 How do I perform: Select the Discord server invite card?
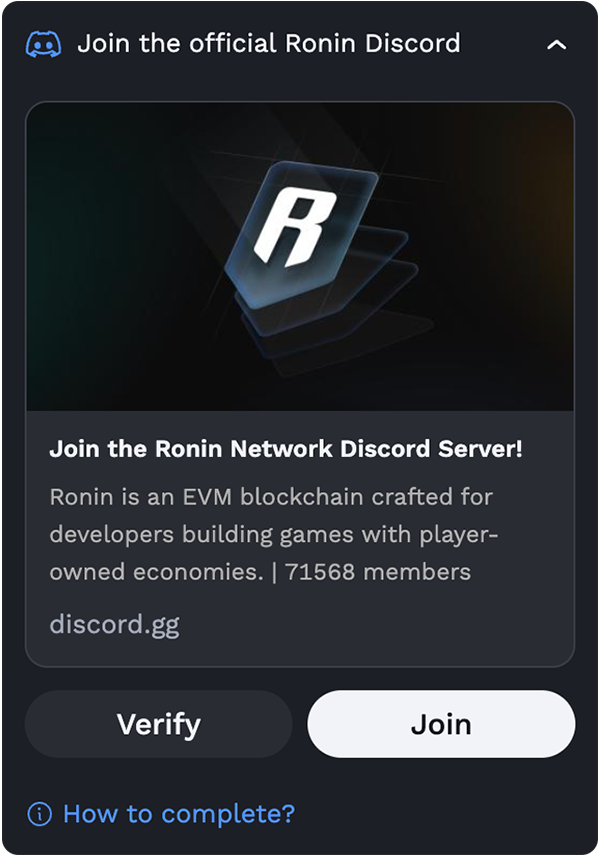[300, 384]
